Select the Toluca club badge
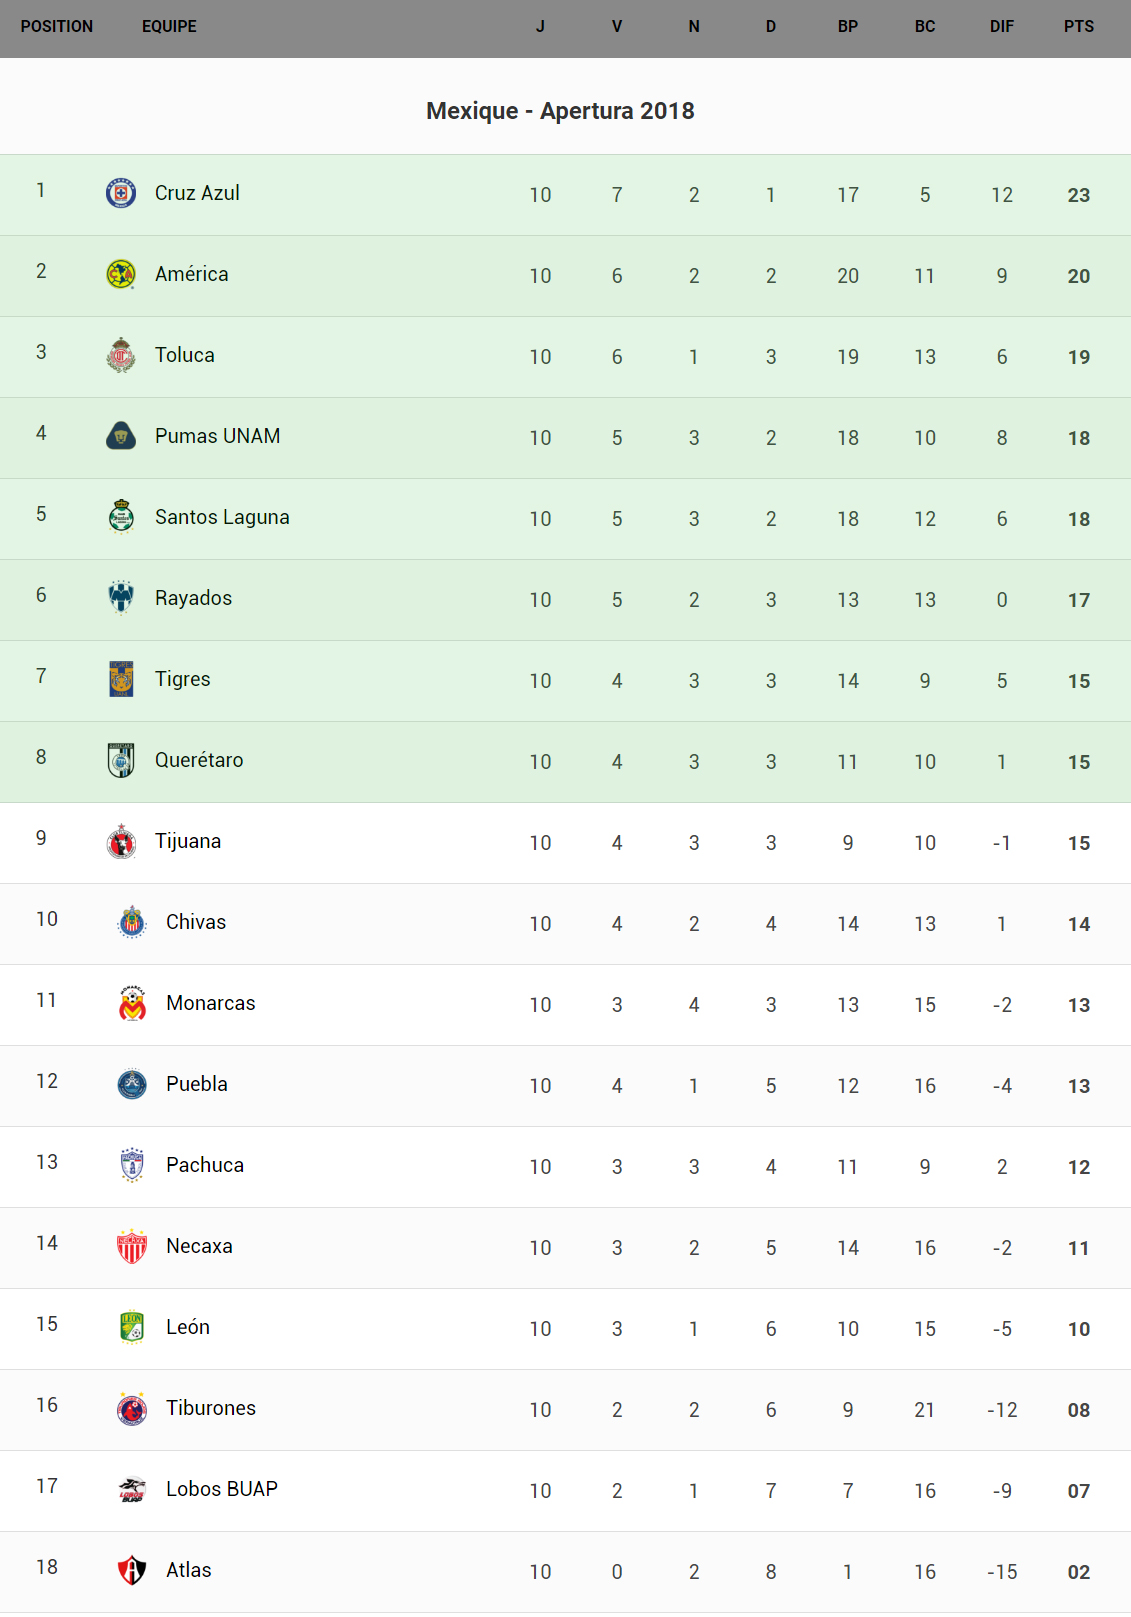1131x1617 pixels. [x=121, y=355]
